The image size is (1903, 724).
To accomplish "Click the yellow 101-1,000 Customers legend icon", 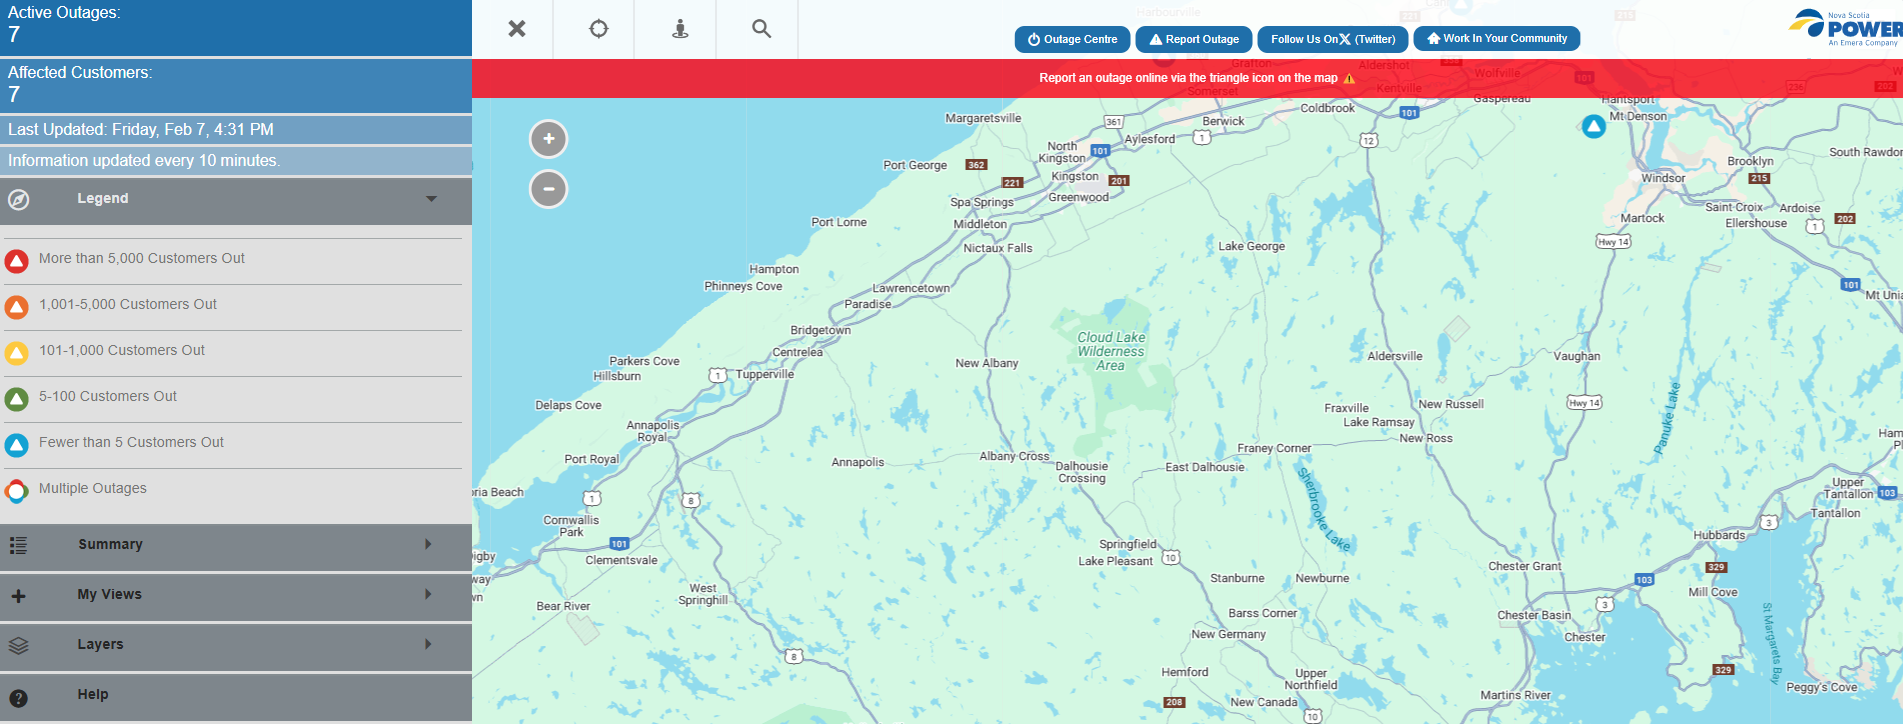I will 17,353.
